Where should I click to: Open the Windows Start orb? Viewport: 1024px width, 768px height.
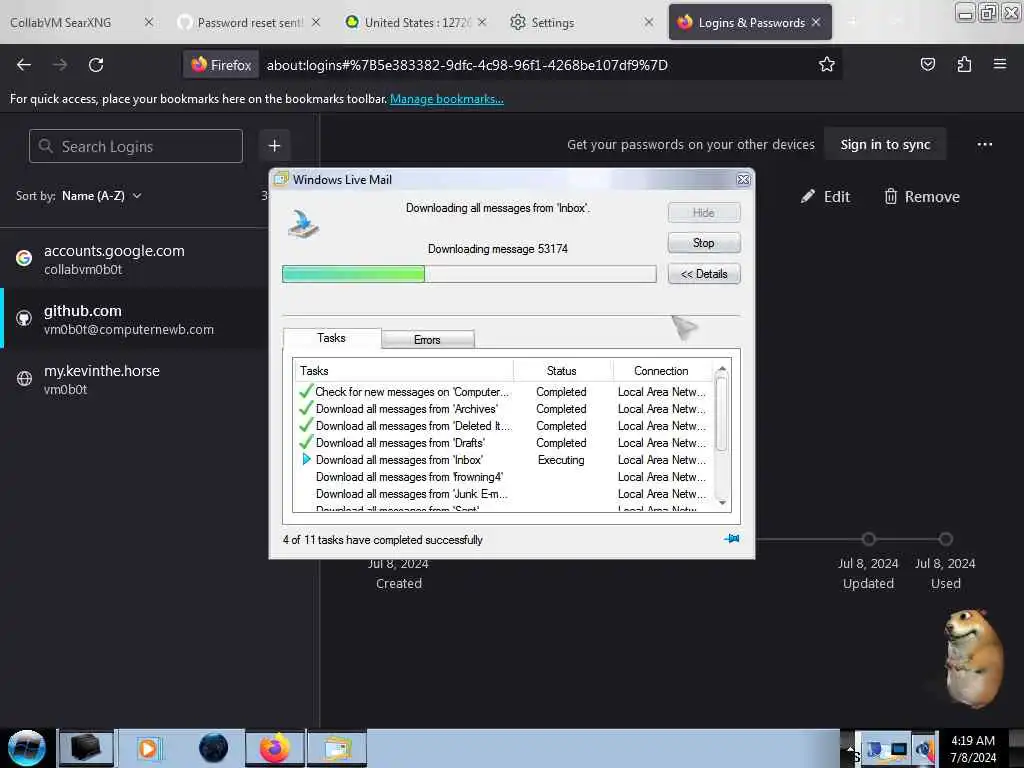[x=27, y=748]
